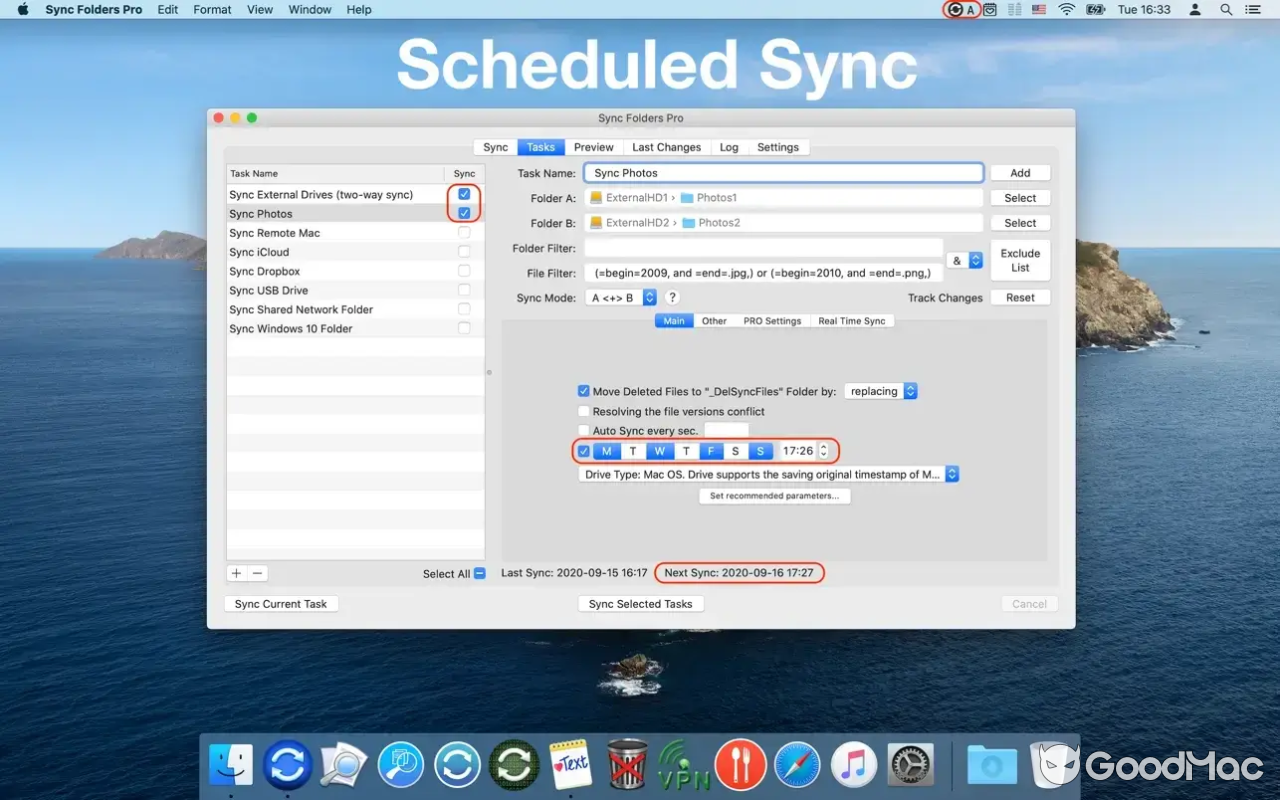This screenshot has height=800, width=1280.
Task: Open the replacing dropdown for deleted files
Action: pos(880,391)
